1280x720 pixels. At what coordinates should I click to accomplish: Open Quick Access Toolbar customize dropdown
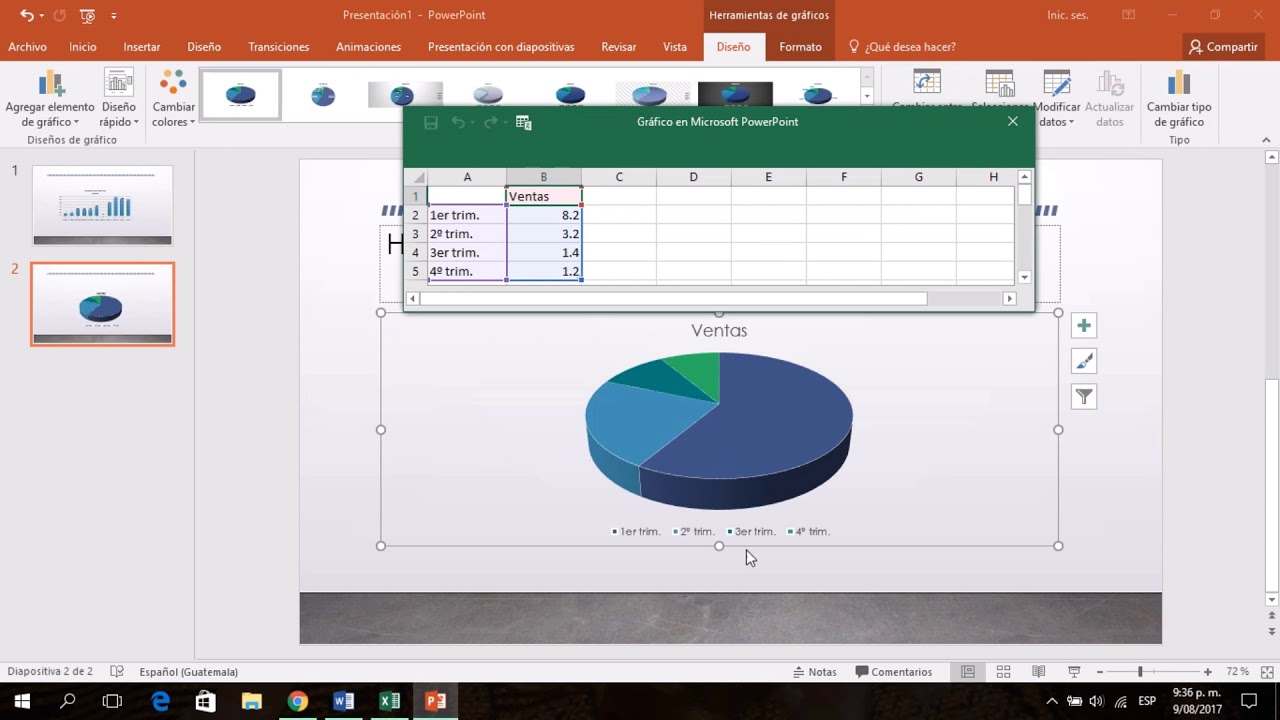coord(114,16)
